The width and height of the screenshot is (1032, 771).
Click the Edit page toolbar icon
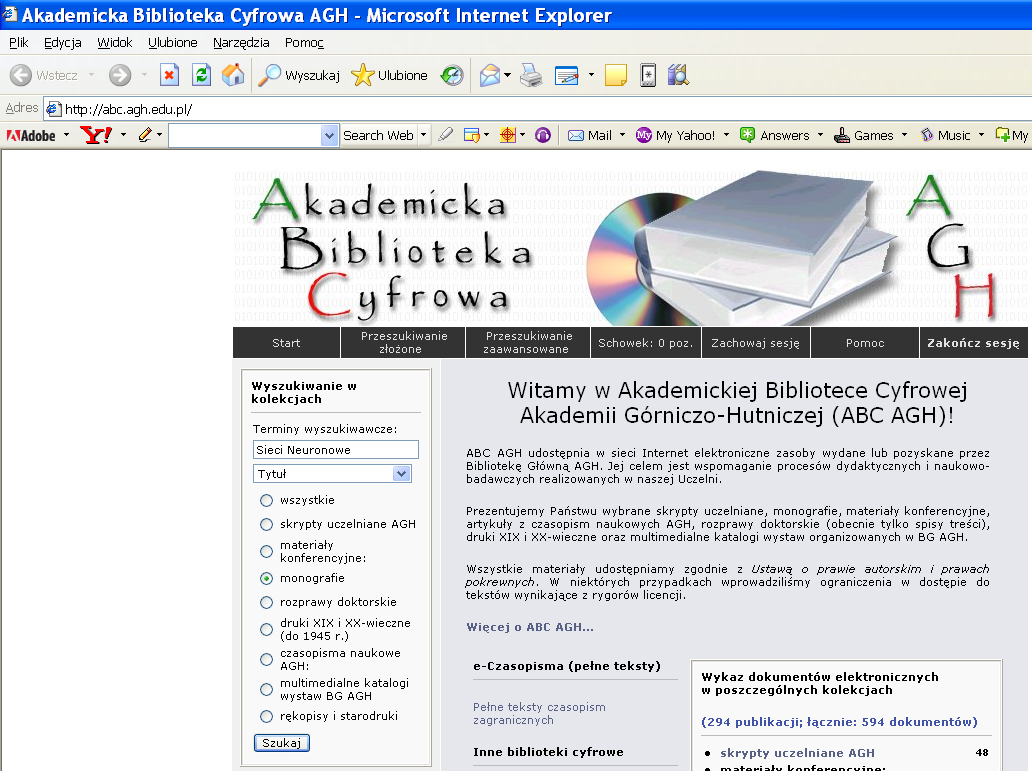tap(567, 75)
